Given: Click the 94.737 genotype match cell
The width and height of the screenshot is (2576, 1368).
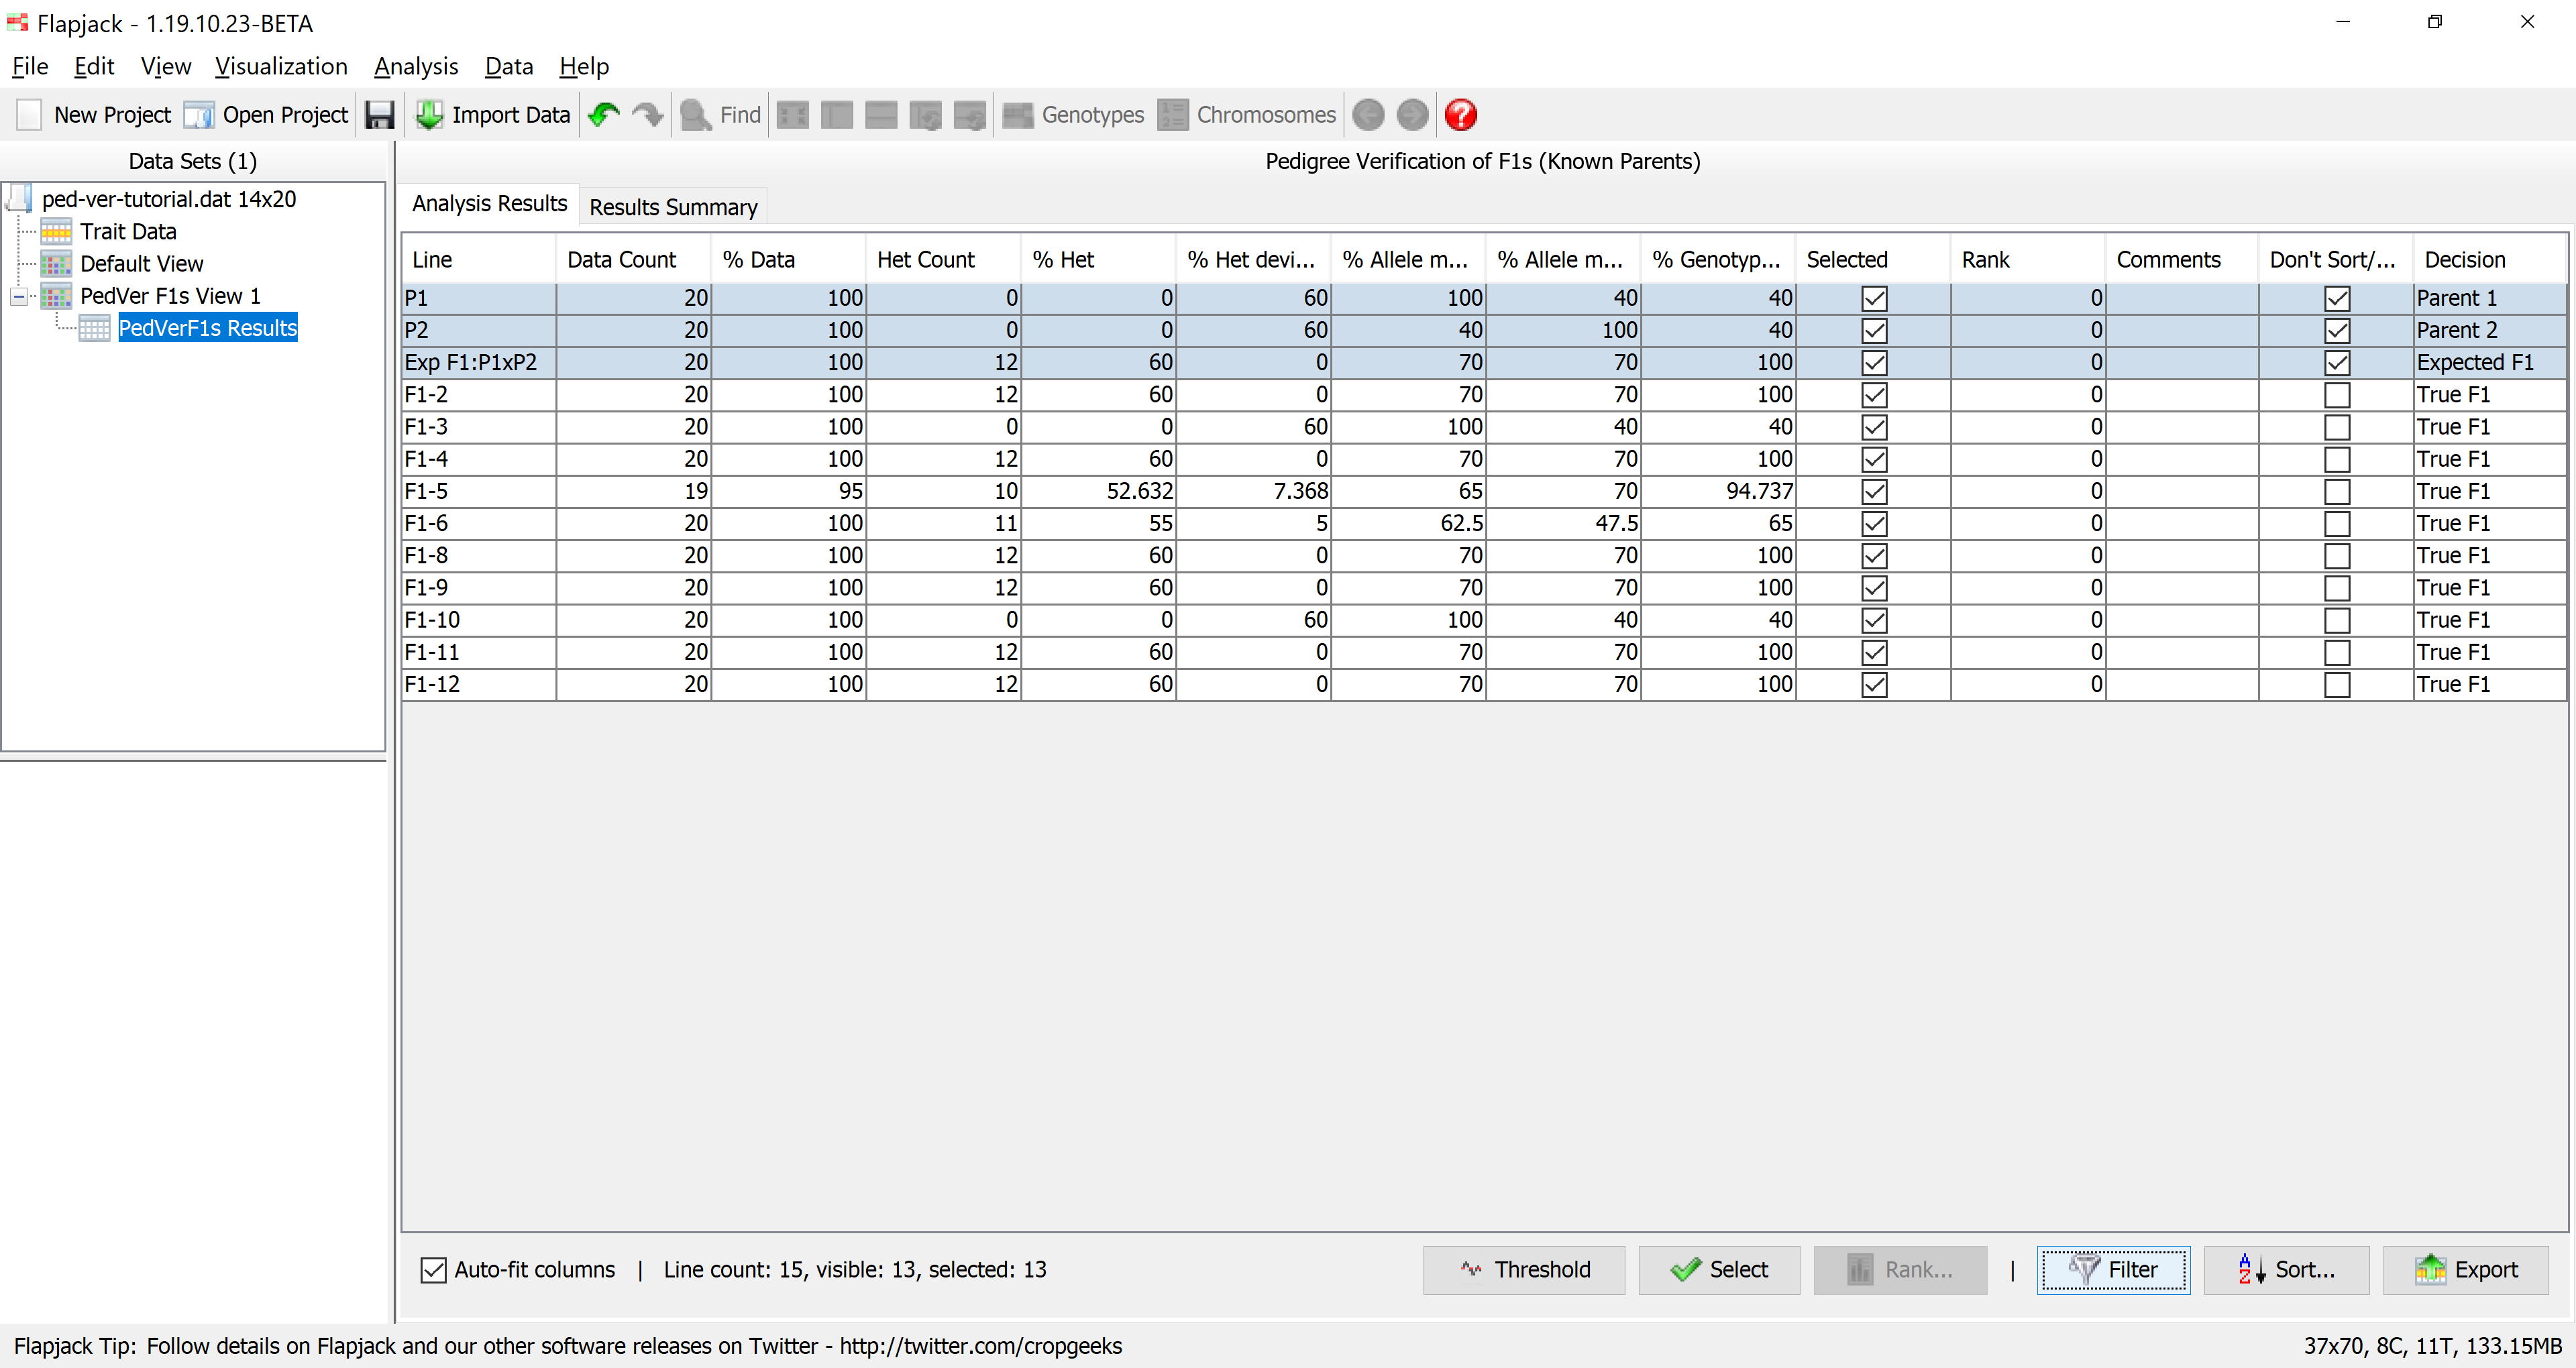Looking at the screenshot, I should pyautogui.click(x=1718, y=491).
